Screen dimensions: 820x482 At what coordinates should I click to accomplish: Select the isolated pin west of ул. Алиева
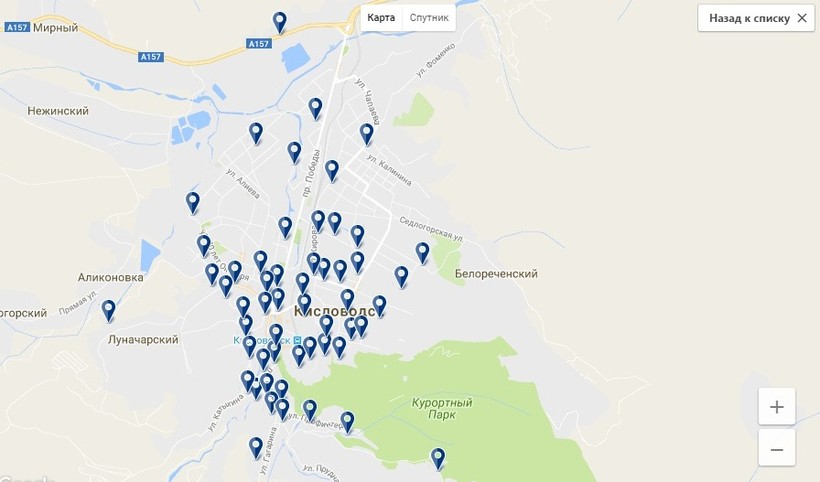(192, 203)
